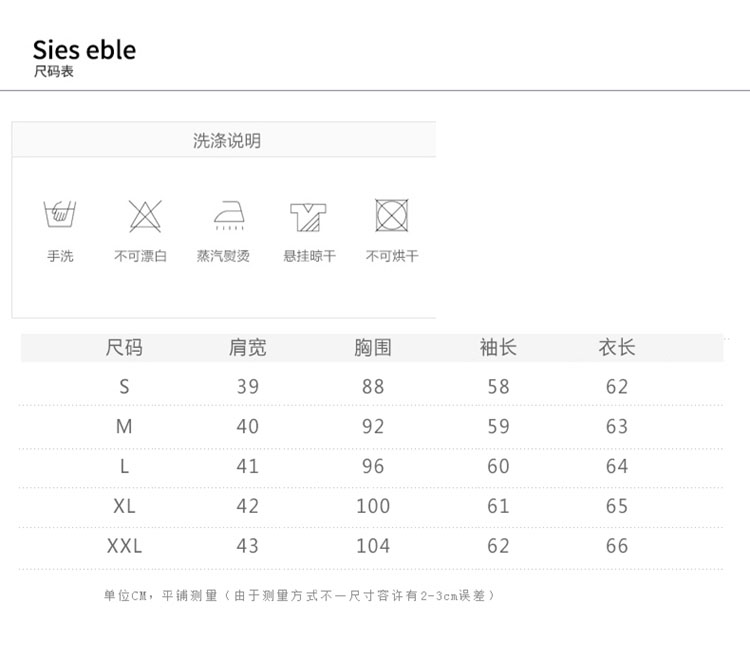
Task: Click the hand wash basin icon
Action: 60,214
